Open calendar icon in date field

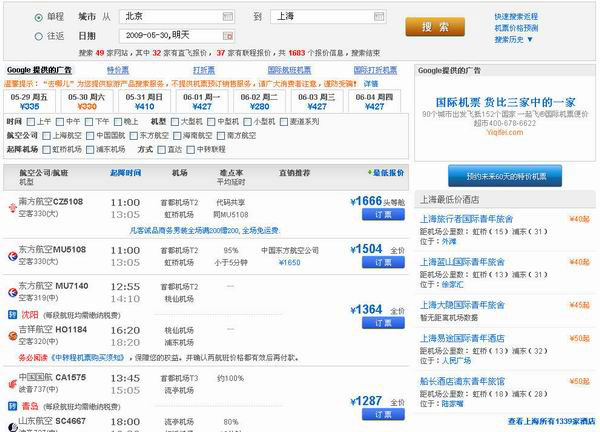coord(228,36)
